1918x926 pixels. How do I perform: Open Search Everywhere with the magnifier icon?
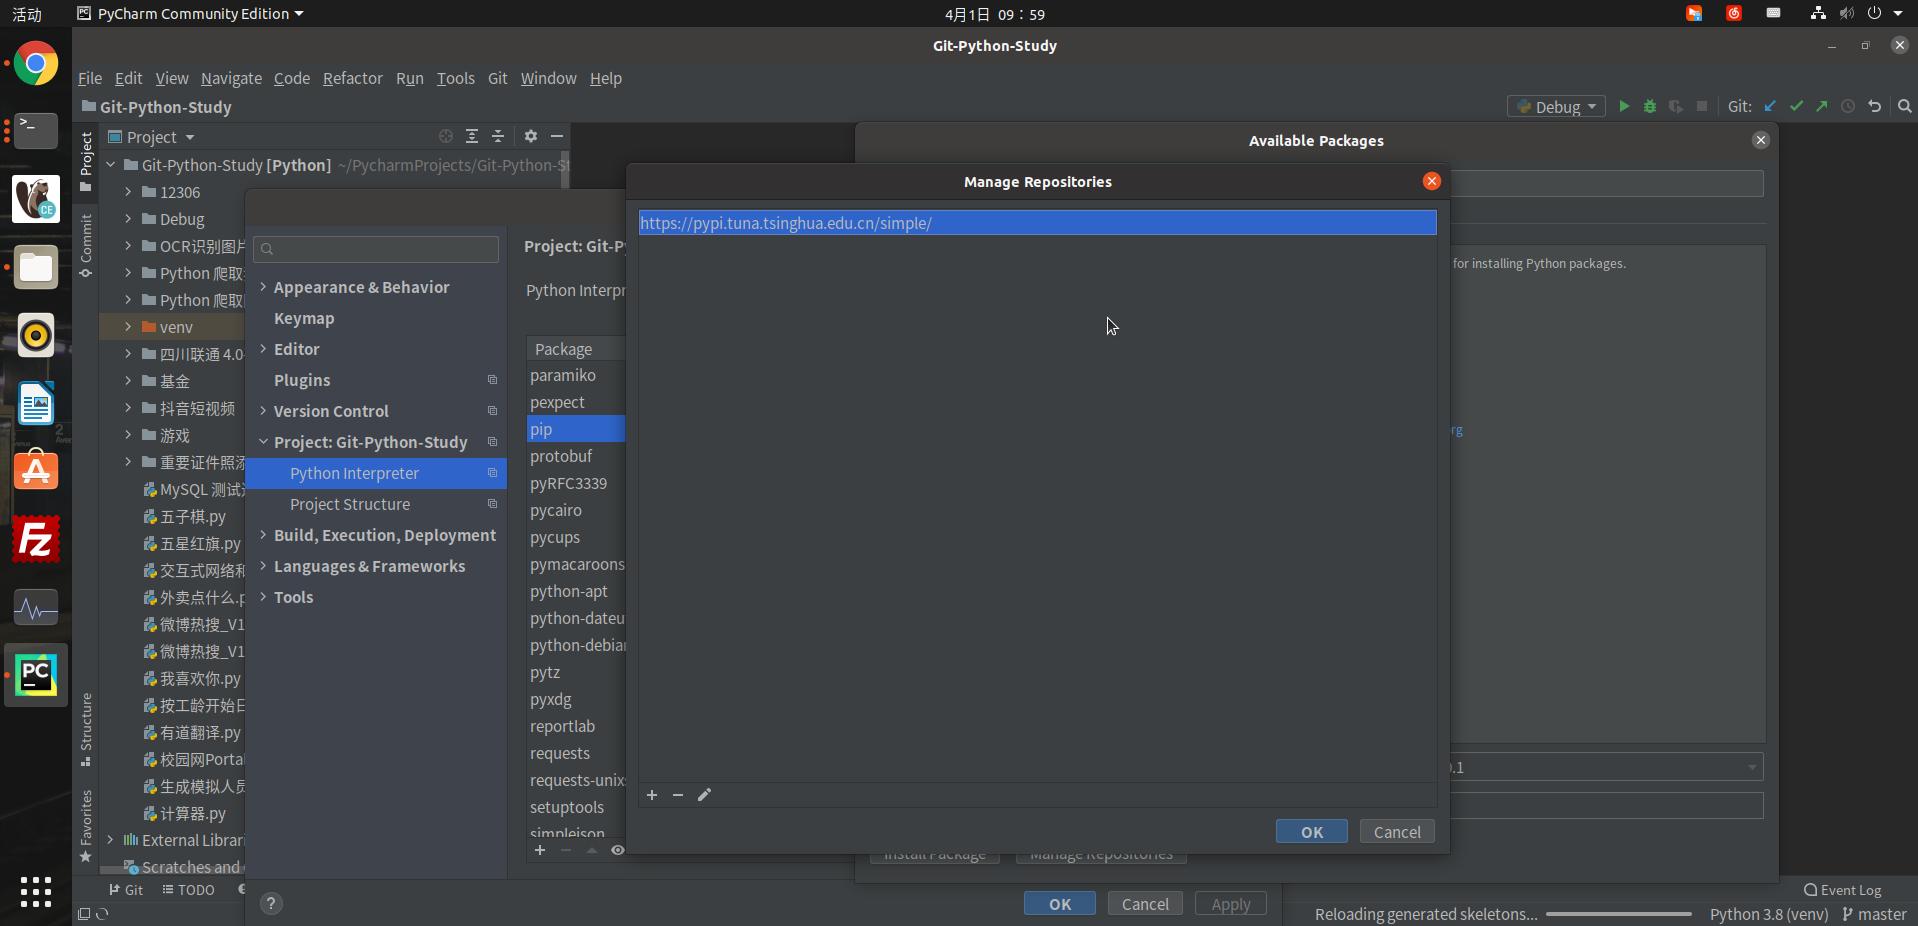point(1905,106)
